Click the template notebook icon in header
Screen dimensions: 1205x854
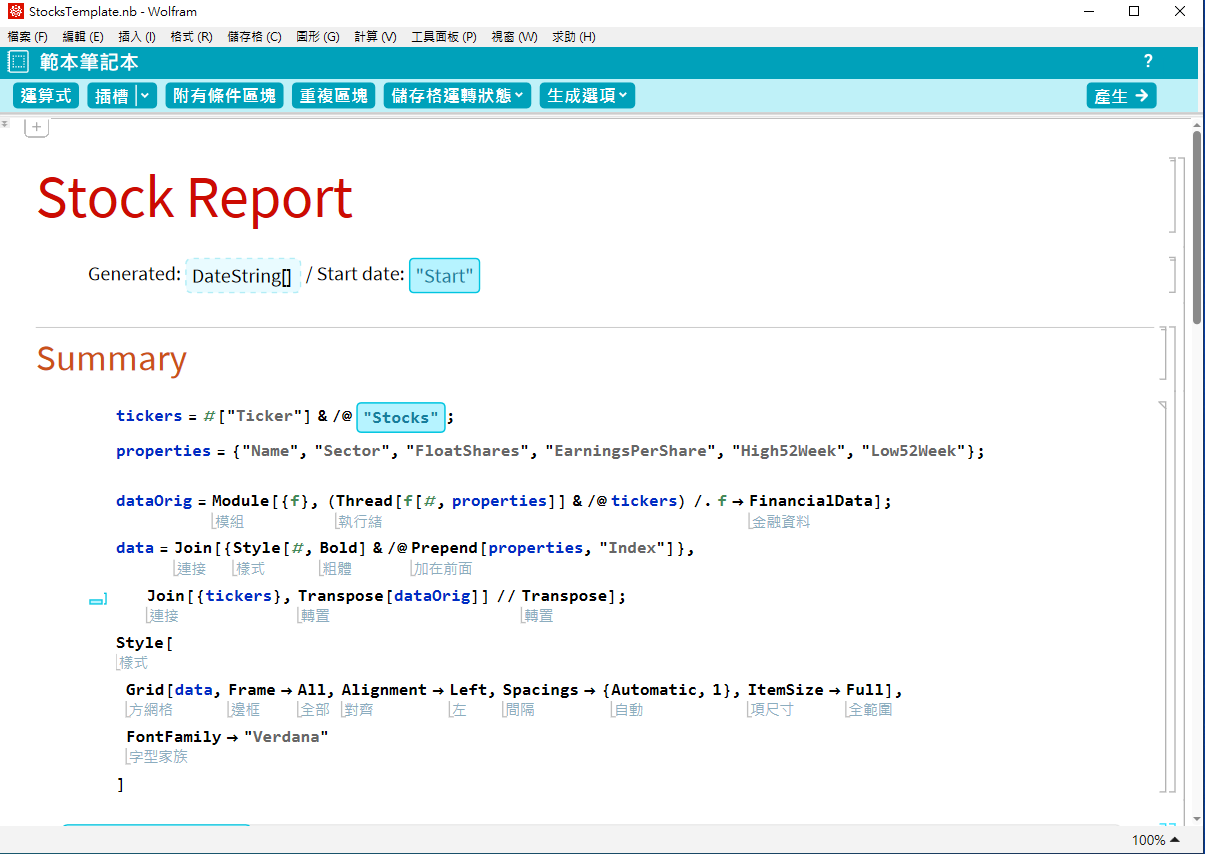tap(18, 62)
